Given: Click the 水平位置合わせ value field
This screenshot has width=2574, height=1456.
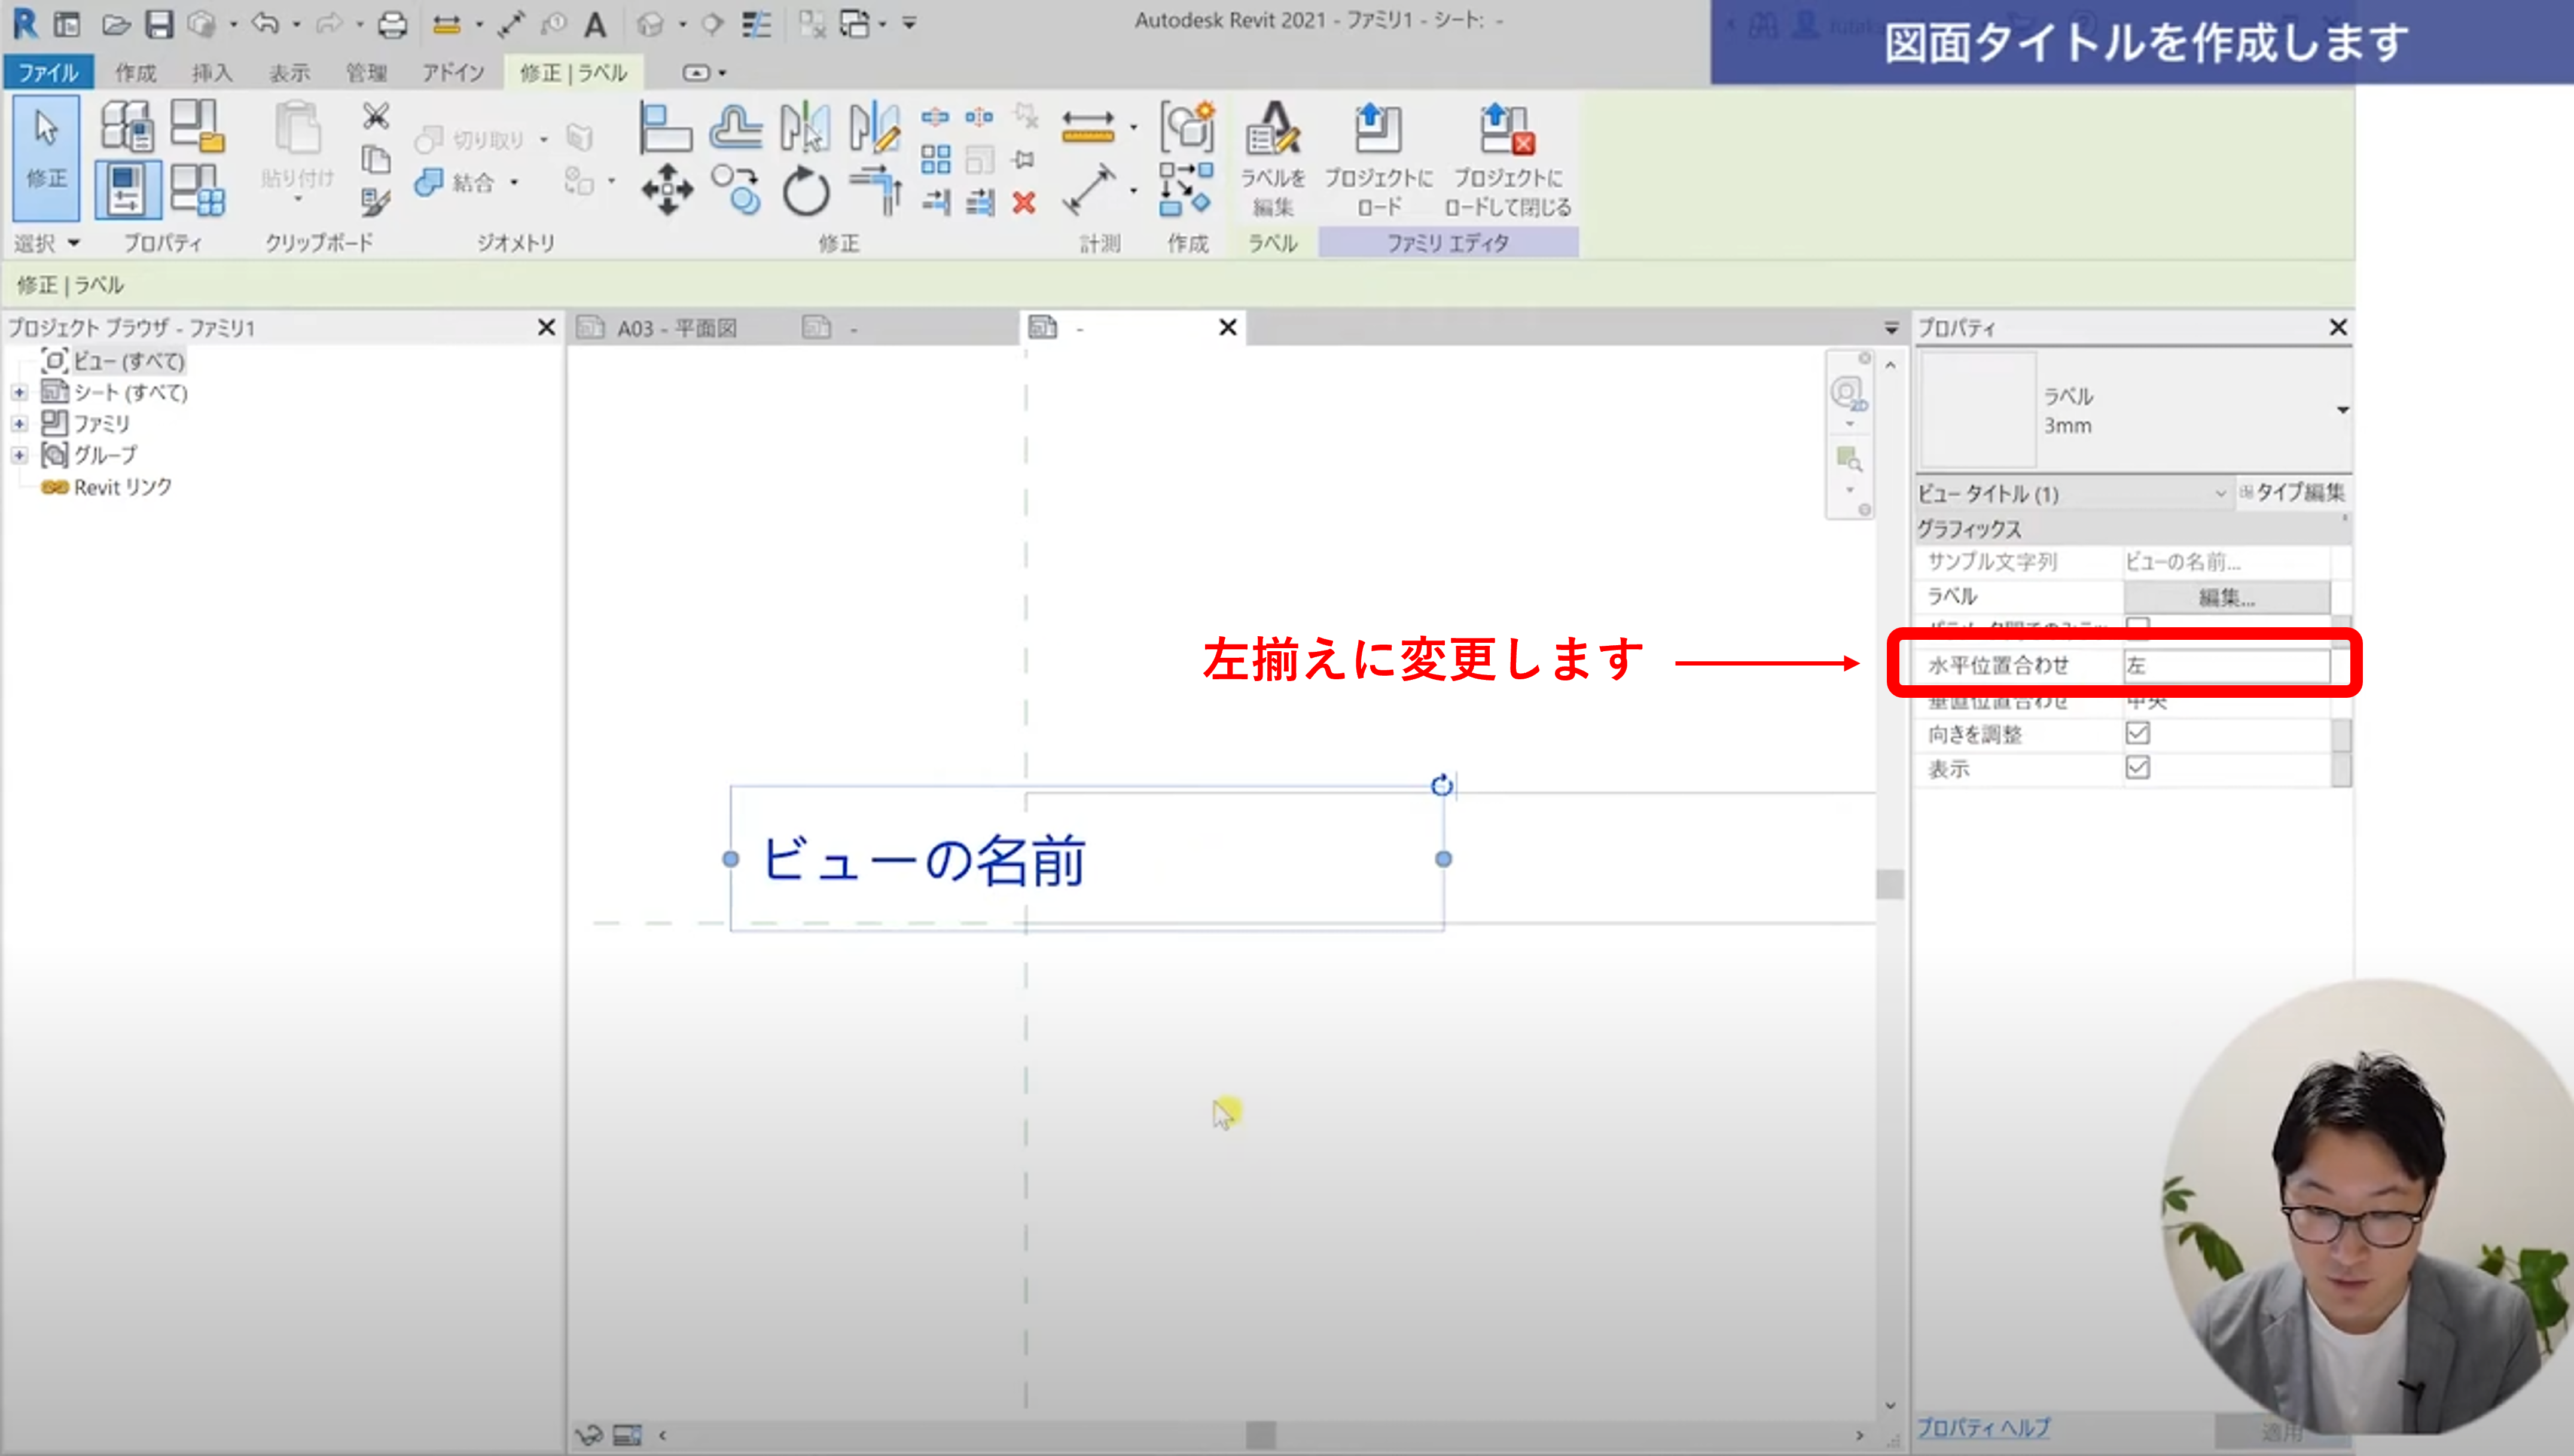Looking at the screenshot, I should coord(2226,665).
